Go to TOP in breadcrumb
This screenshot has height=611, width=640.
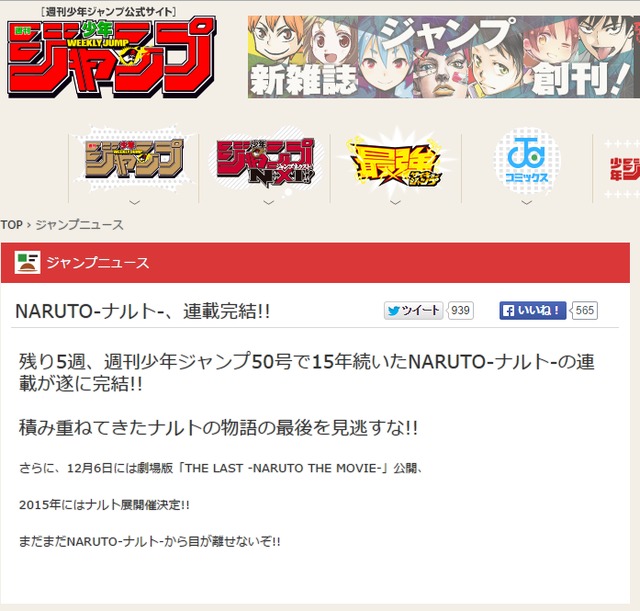(11, 225)
